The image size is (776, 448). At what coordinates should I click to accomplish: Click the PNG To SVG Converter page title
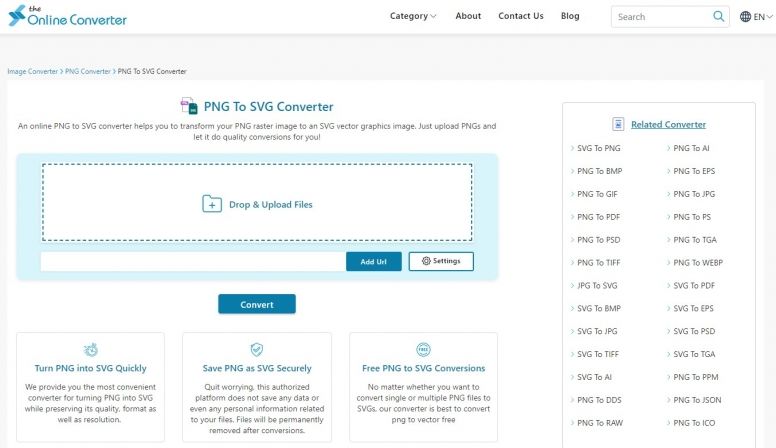(x=269, y=106)
